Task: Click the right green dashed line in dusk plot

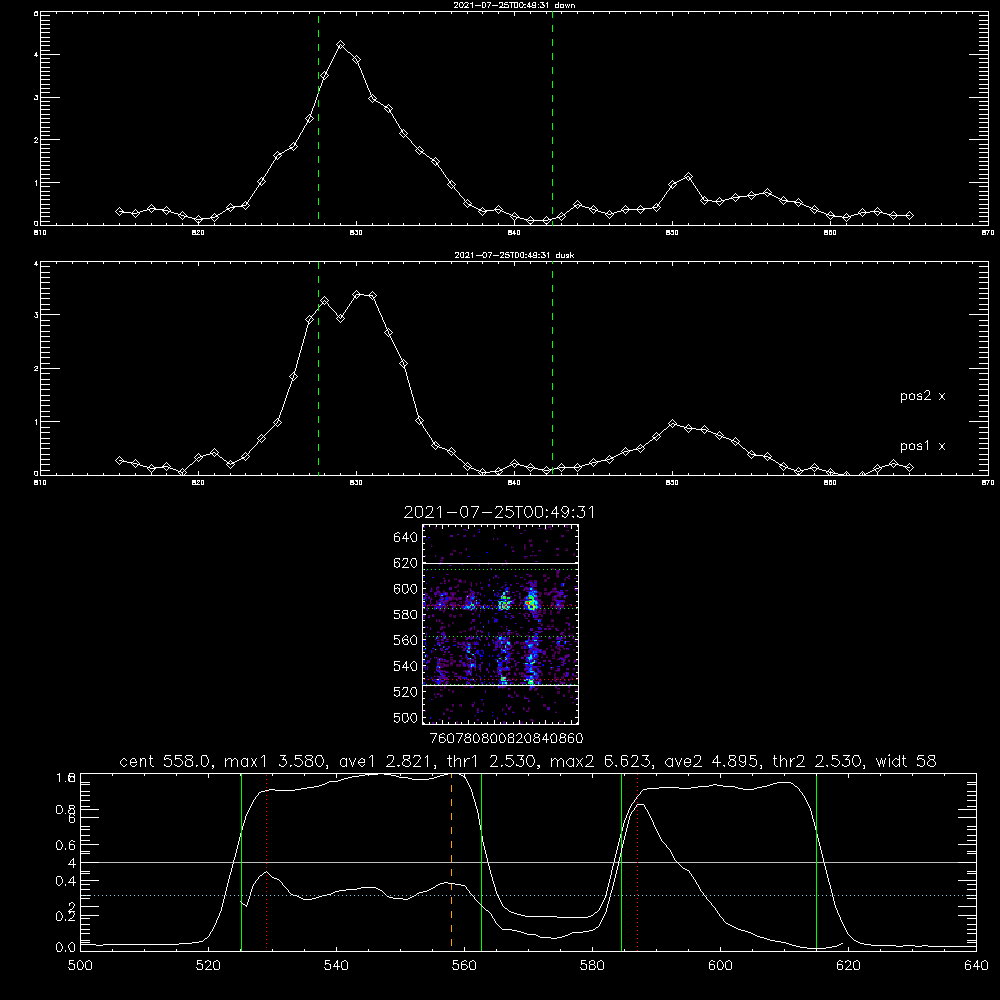Action: pyautogui.click(x=552, y=368)
